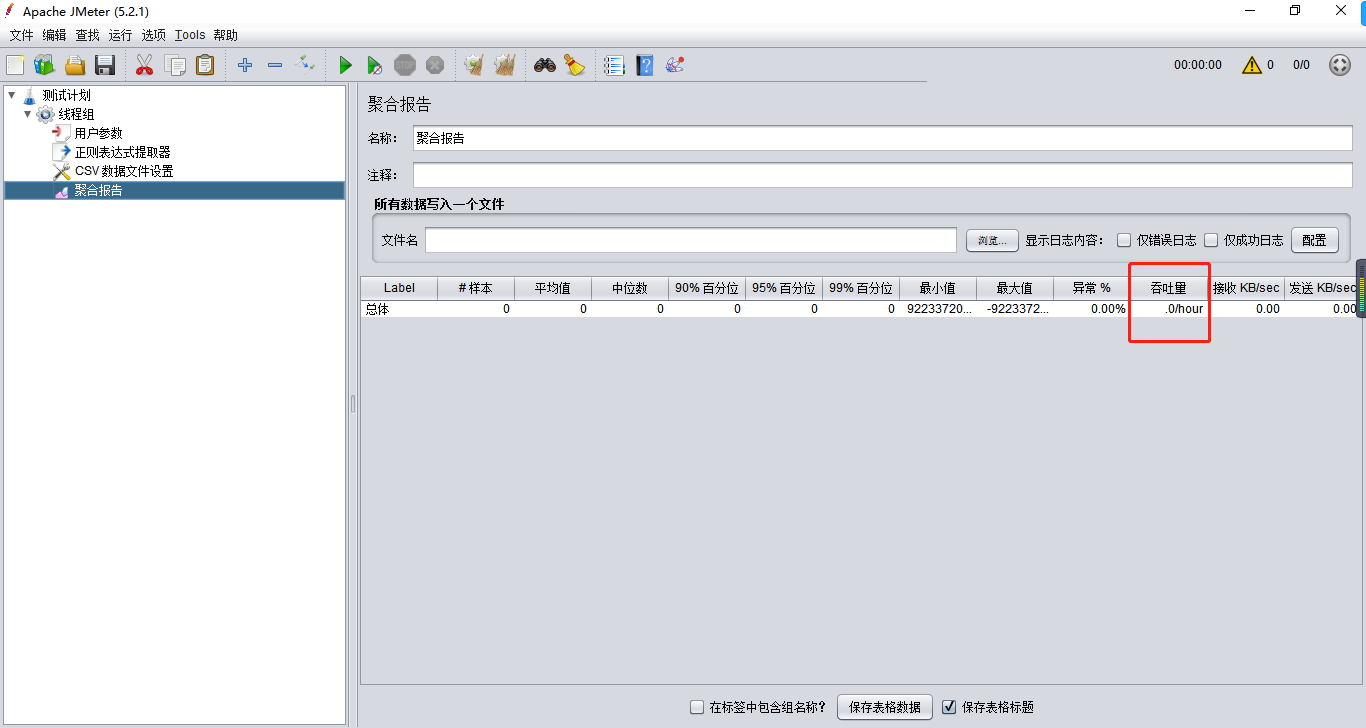Select 测试计划 in the tree
This screenshot has width=1366, height=728.
pyautogui.click(x=66, y=95)
